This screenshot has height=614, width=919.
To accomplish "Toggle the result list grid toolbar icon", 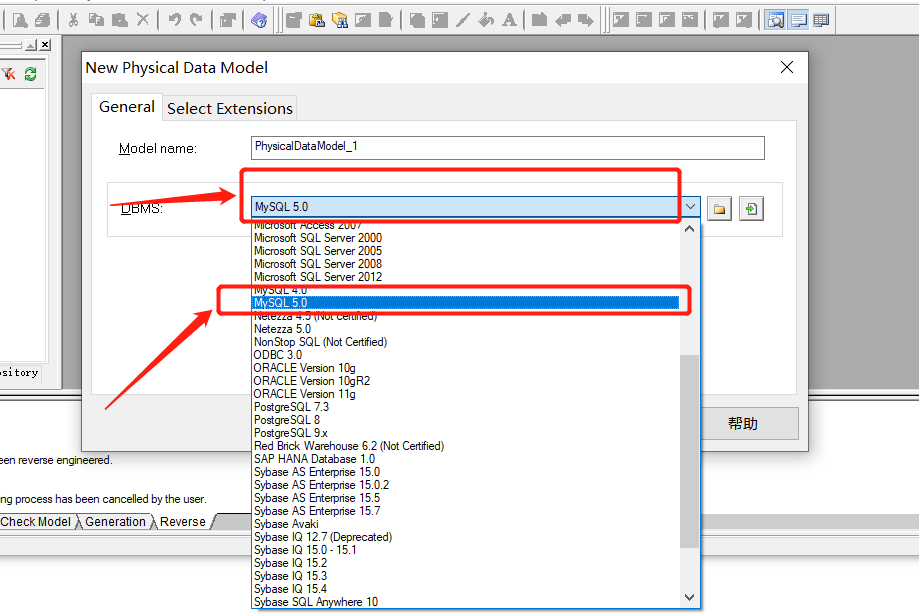I will tap(821, 19).
